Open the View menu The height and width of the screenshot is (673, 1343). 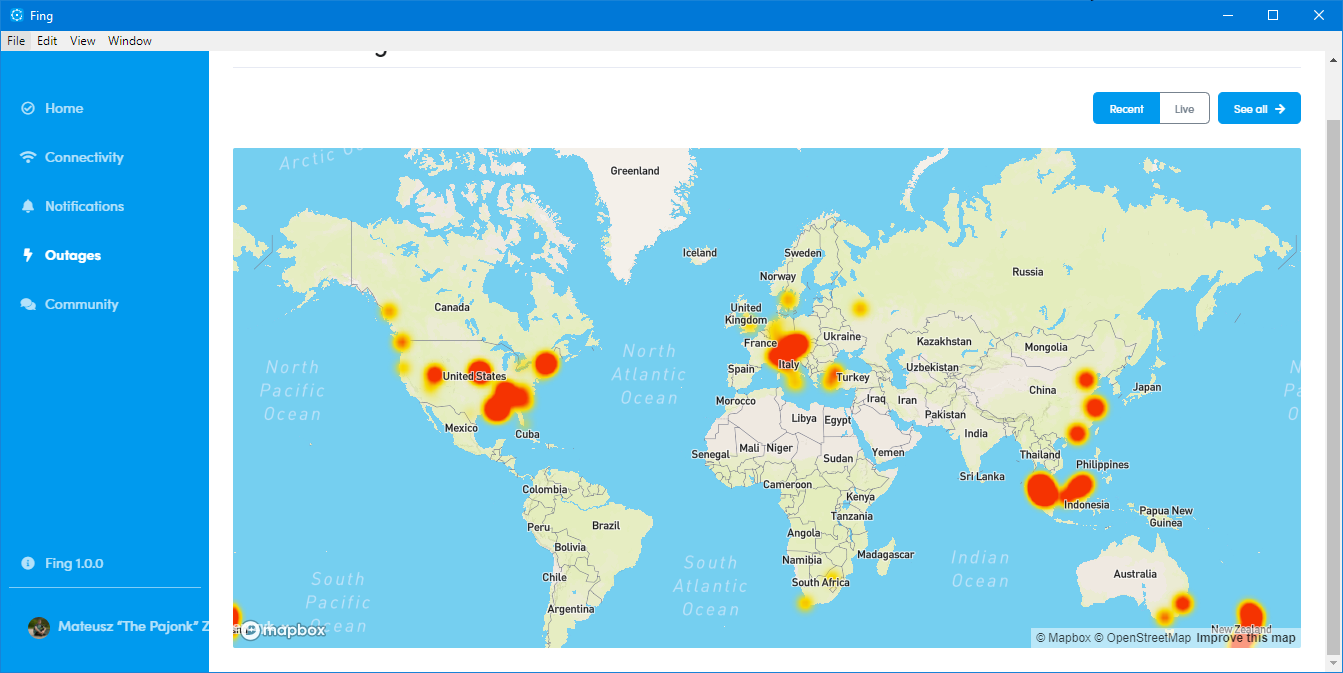click(x=83, y=41)
